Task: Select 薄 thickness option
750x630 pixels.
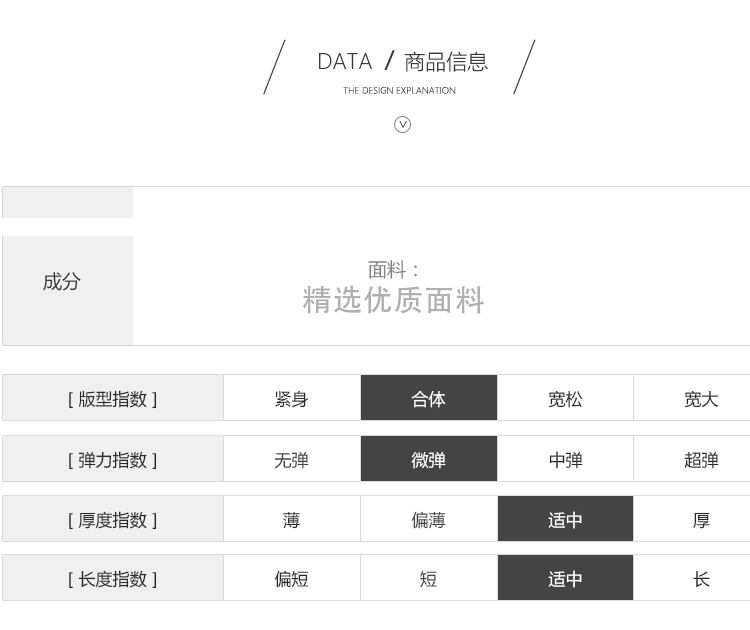Action: (x=291, y=520)
